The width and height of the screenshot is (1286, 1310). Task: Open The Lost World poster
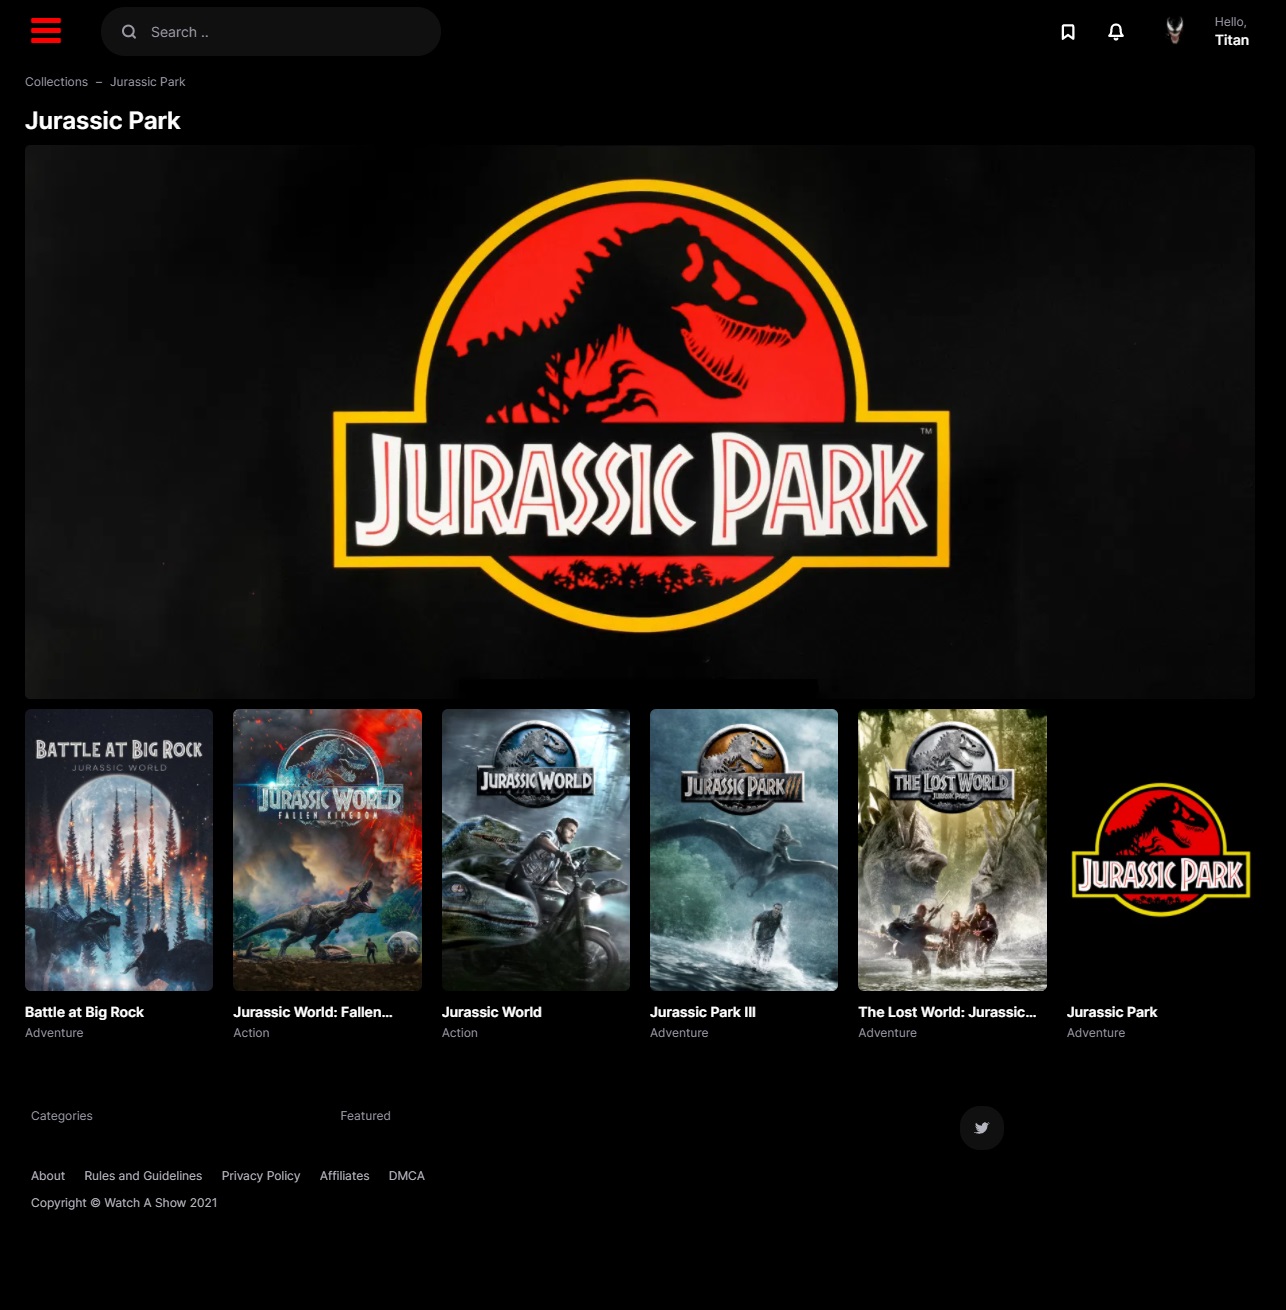[952, 850]
